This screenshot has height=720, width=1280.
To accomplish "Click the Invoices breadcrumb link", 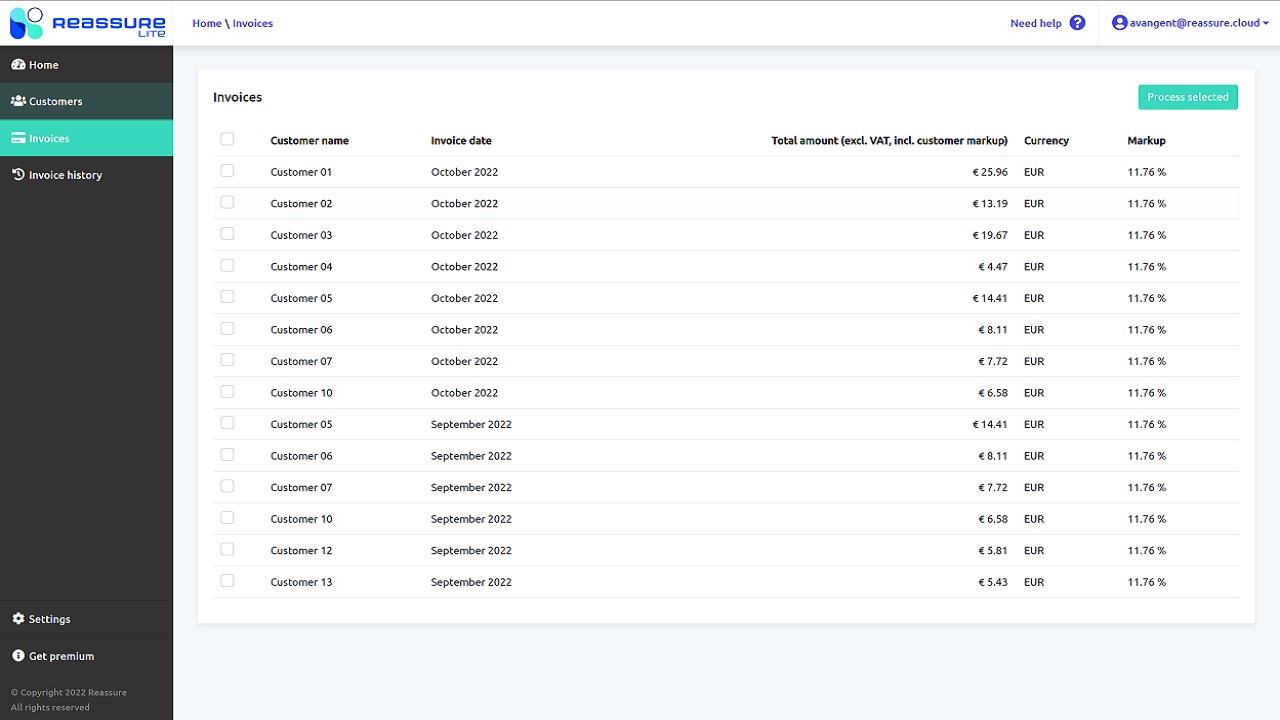I will [x=253, y=23].
